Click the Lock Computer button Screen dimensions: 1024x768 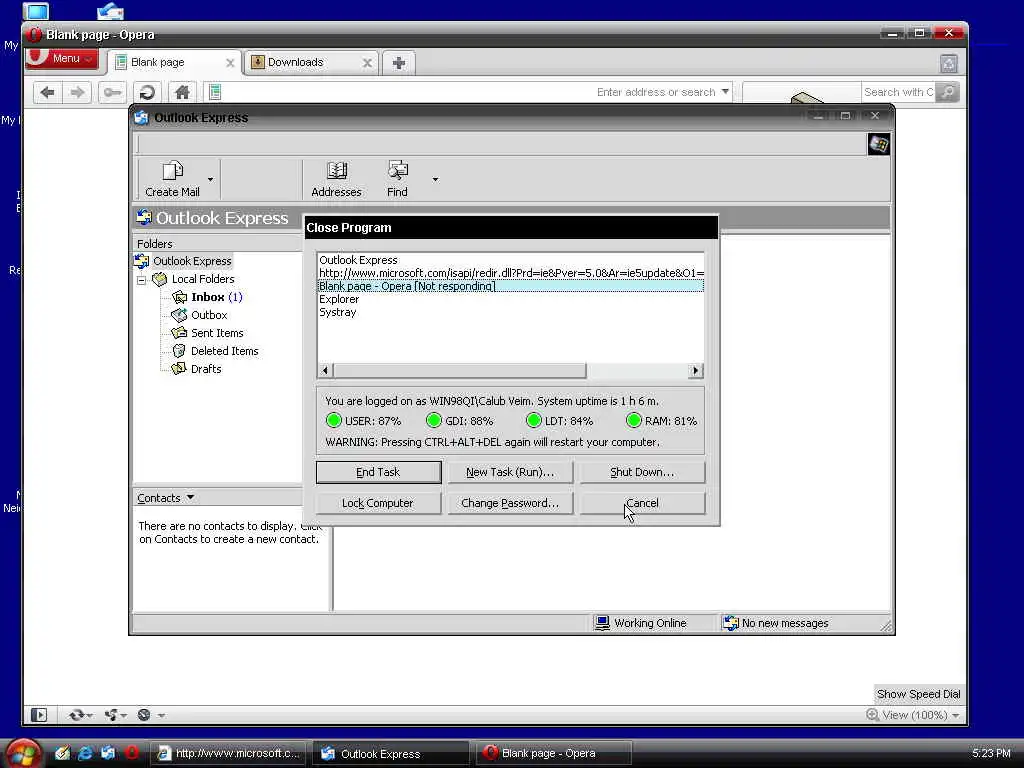point(378,504)
